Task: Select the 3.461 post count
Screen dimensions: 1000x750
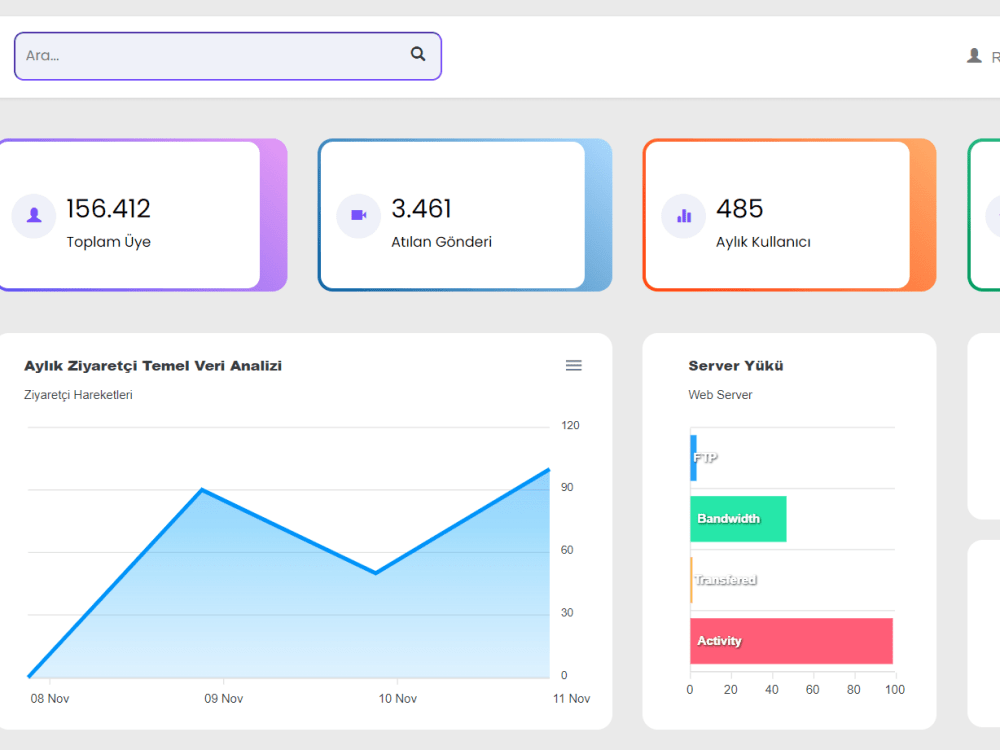Action: 421,209
